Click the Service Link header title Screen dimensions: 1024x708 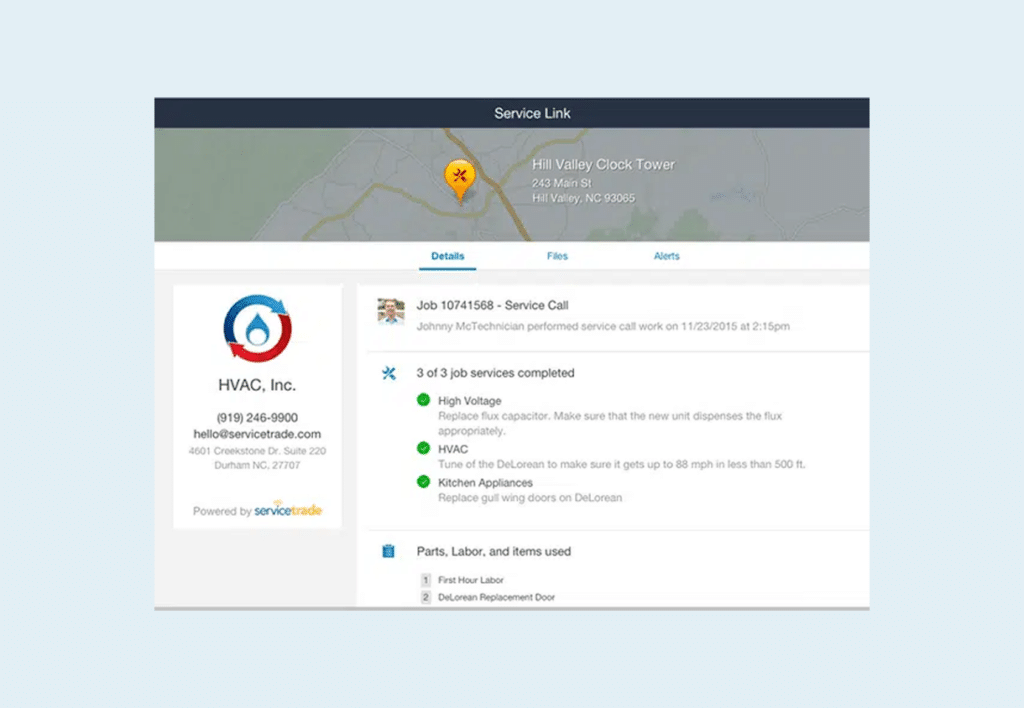531,113
